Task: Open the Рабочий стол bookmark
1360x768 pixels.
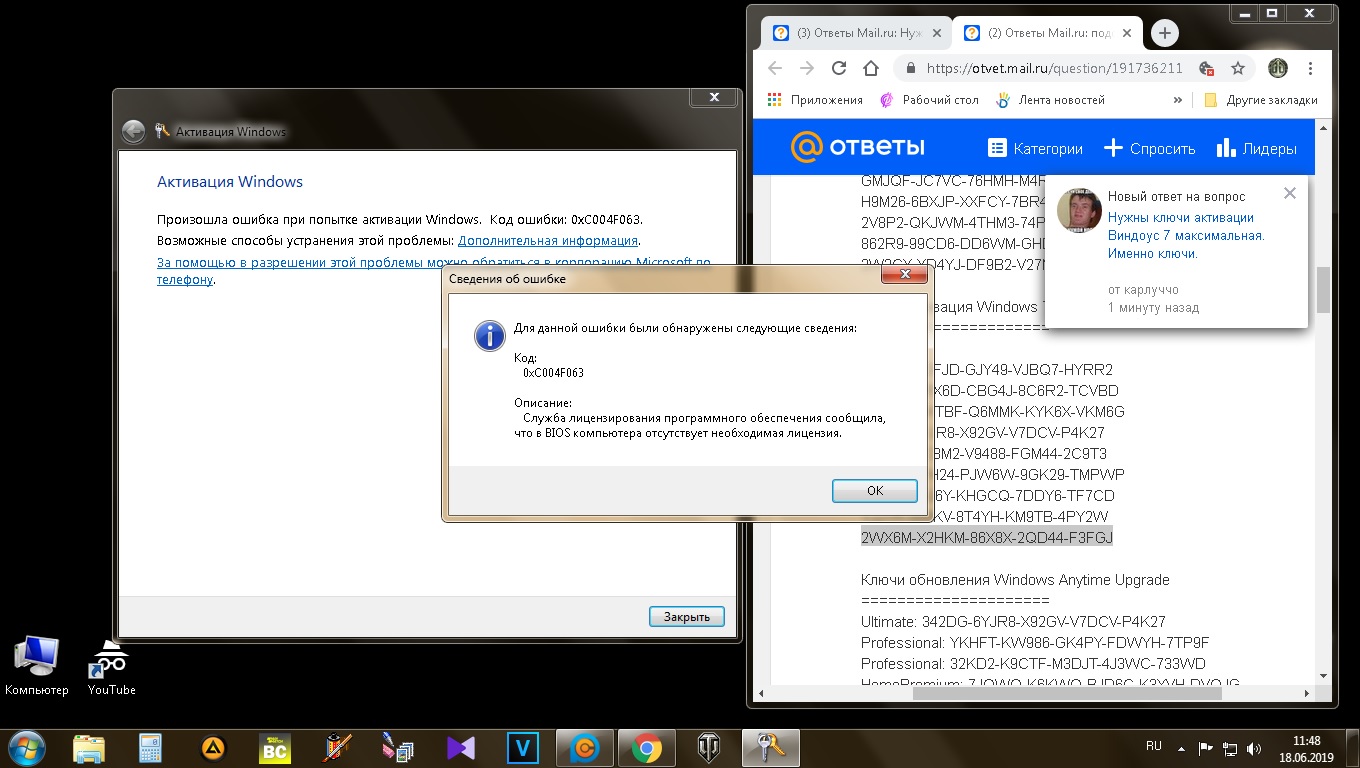Action: [x=929, y=100]
